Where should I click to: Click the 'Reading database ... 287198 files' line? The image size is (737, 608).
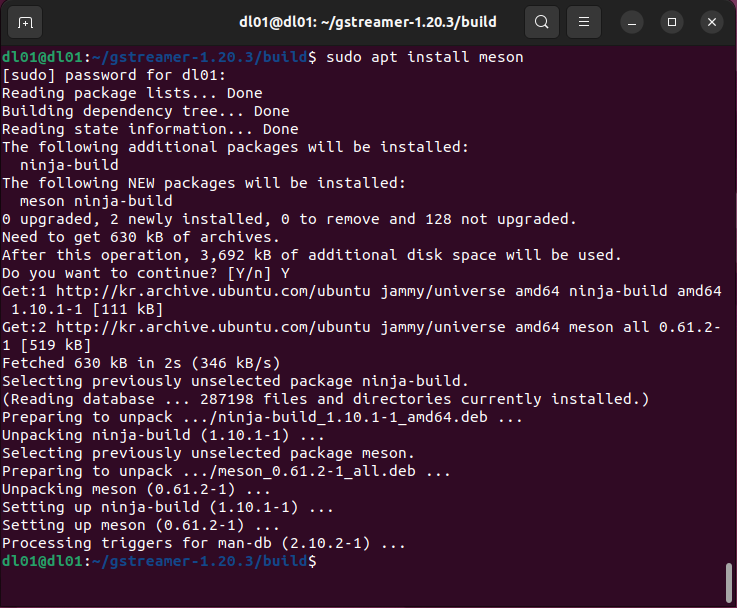326,399
